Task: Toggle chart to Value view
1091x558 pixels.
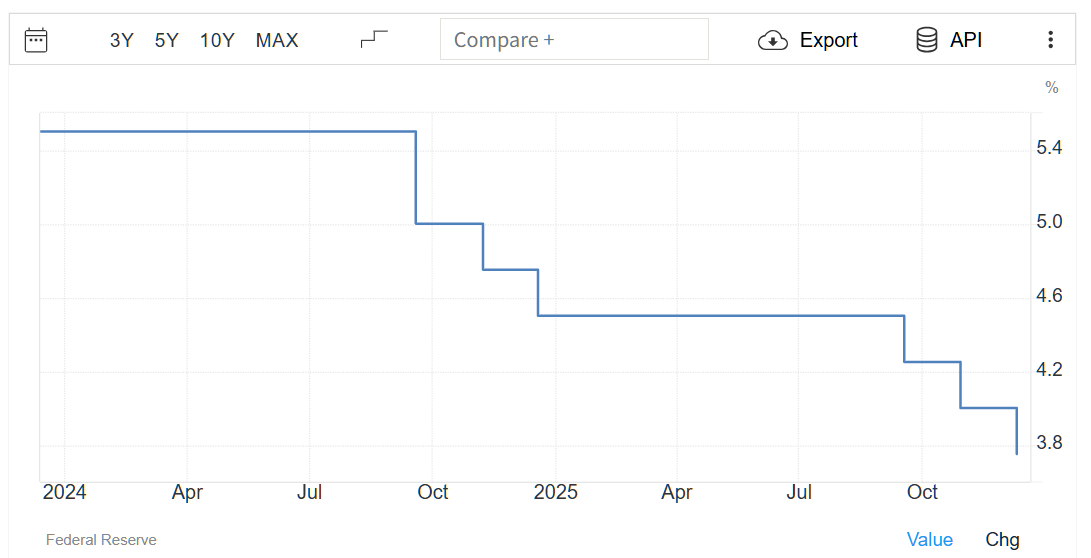Action: click(930, 540)
